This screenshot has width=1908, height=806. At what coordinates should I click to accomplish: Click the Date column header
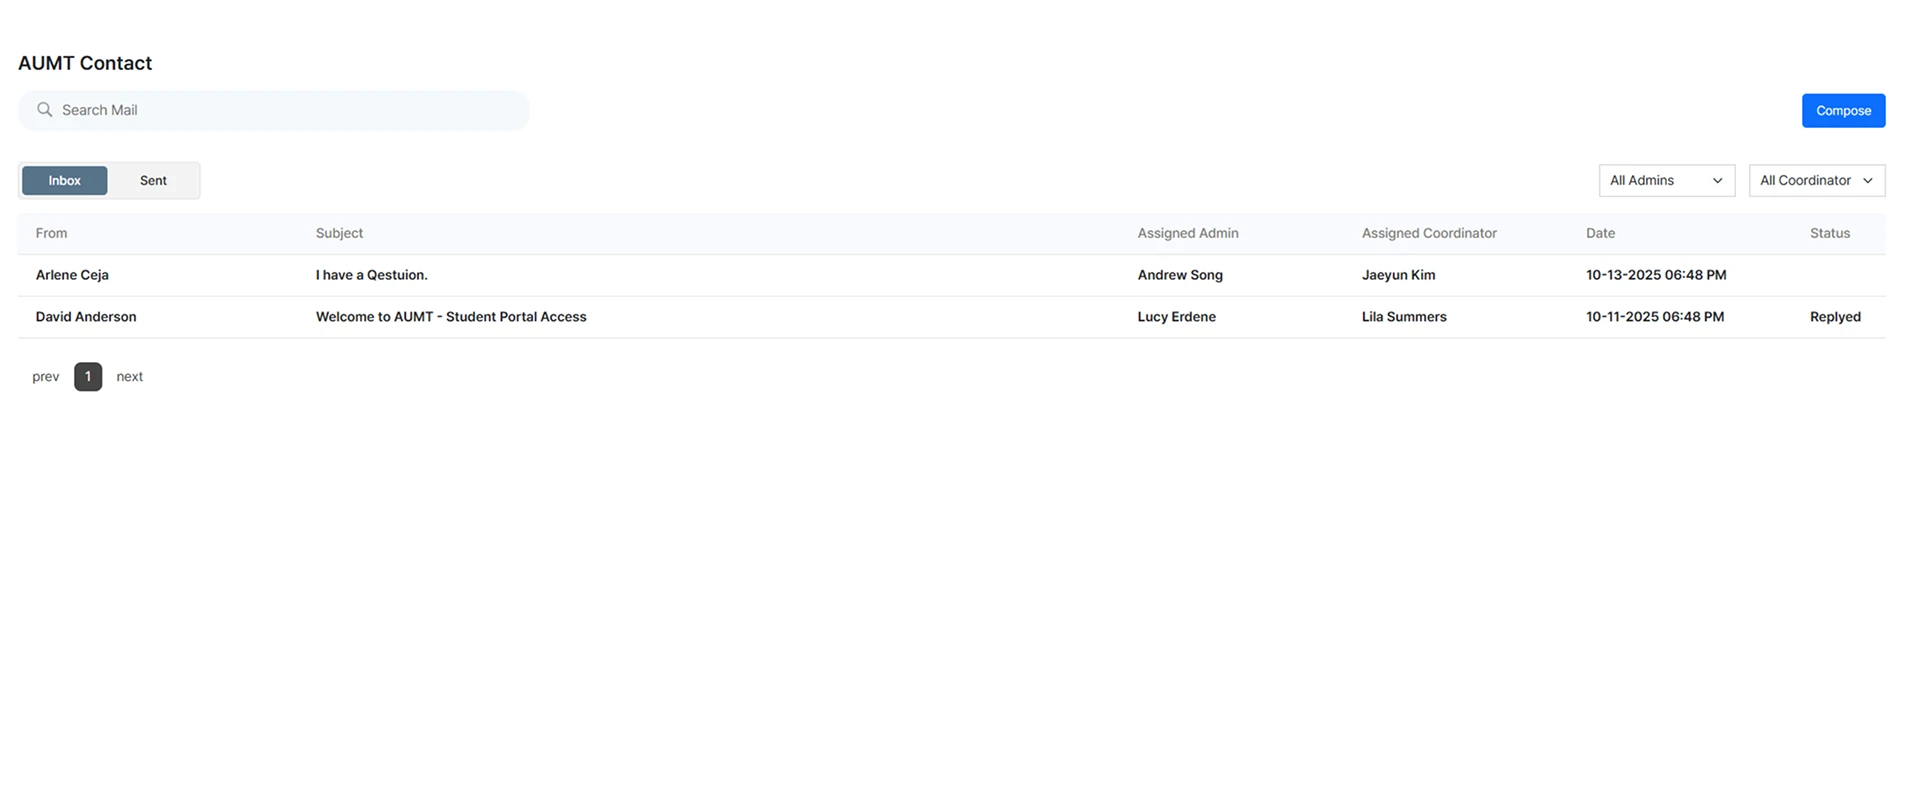(x=1600, y=233)
